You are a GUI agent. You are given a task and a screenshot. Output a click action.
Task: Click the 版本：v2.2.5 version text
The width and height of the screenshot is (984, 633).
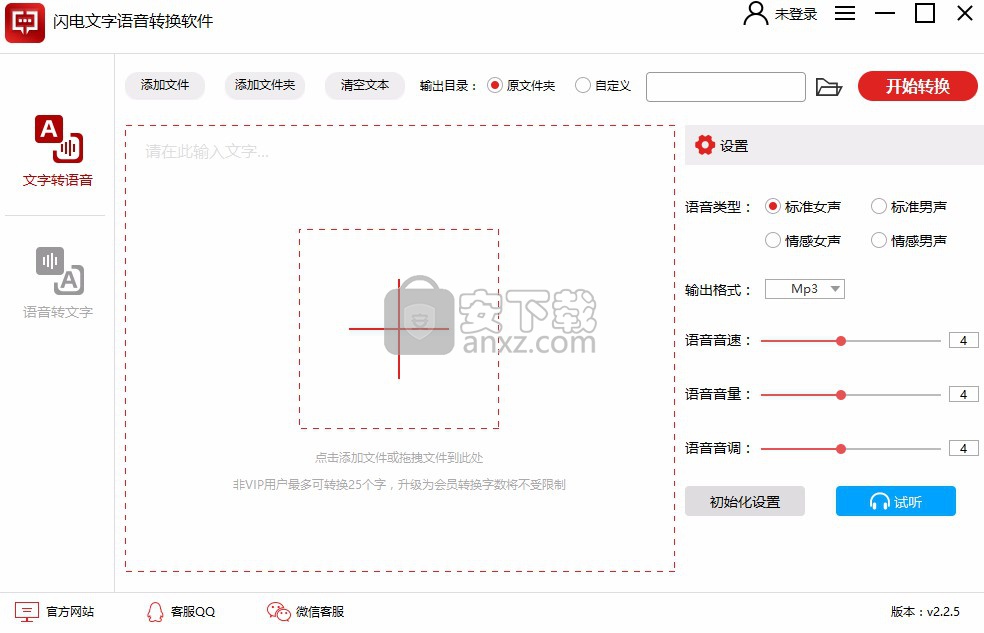925,612
